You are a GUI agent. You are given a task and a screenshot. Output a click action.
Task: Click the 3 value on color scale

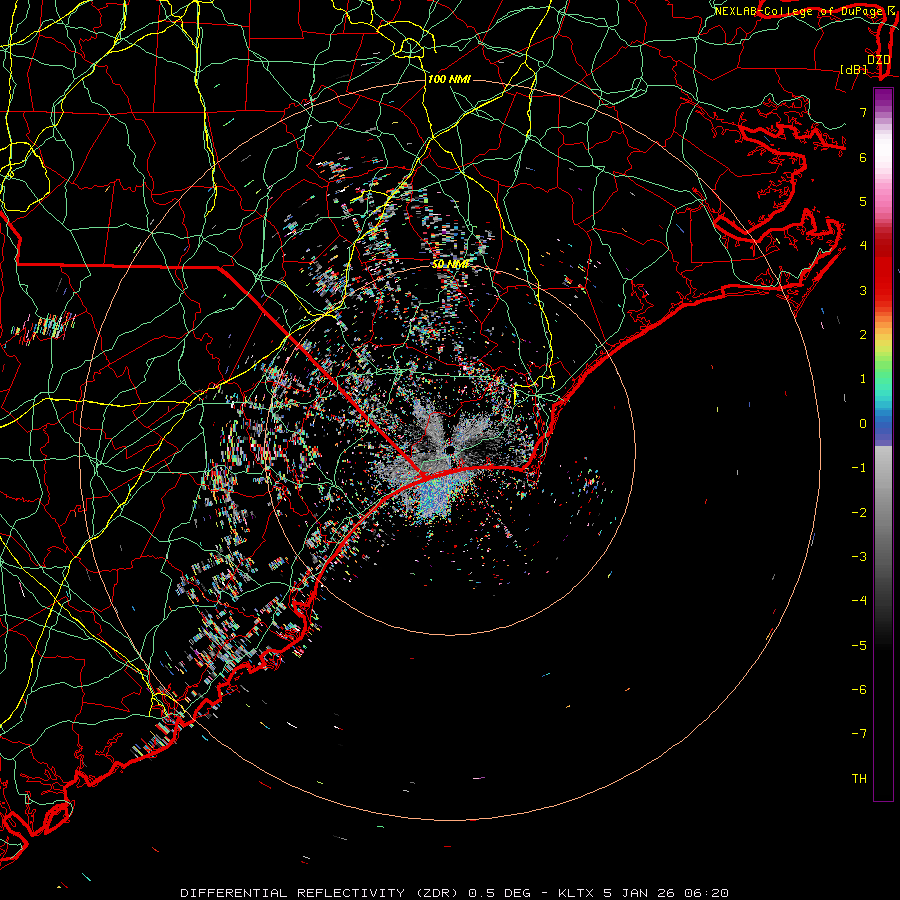coord(863,290)
